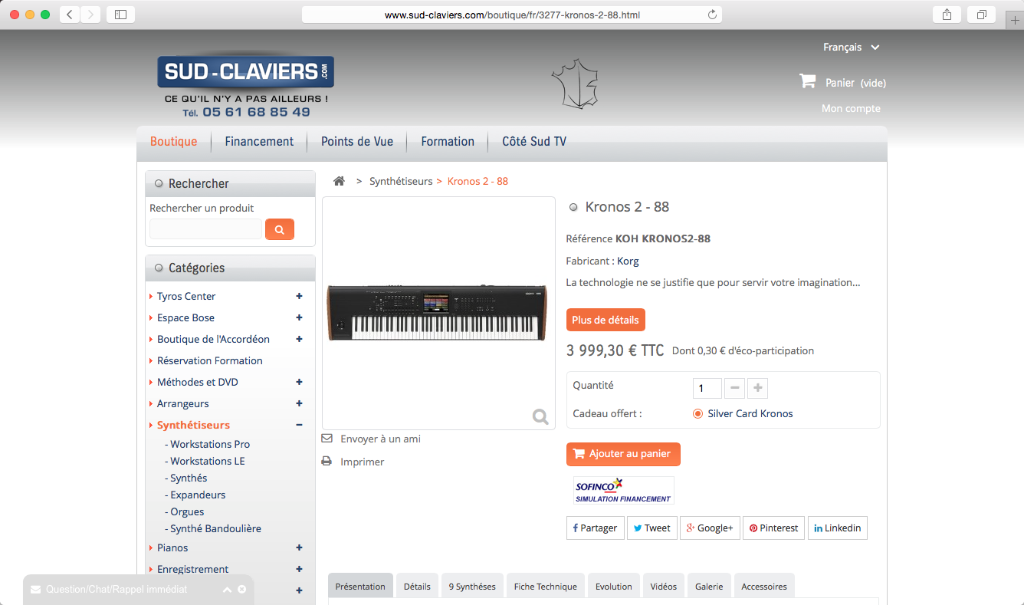Click the envelope icon for Envoyer à un ami
The height and width of the screenshot is (605, 1024).
pyautogui.click(x=327, y=438)
